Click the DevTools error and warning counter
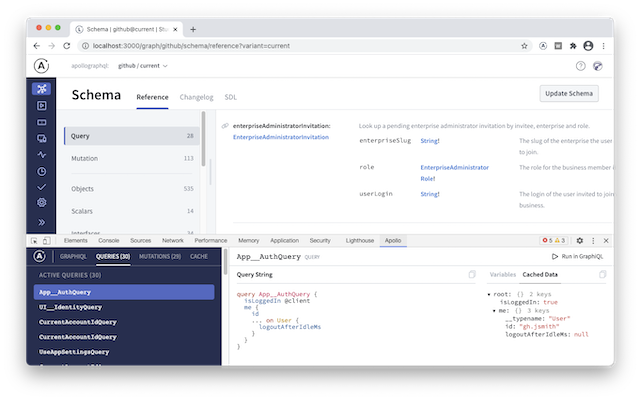 [x=554, y=240]
